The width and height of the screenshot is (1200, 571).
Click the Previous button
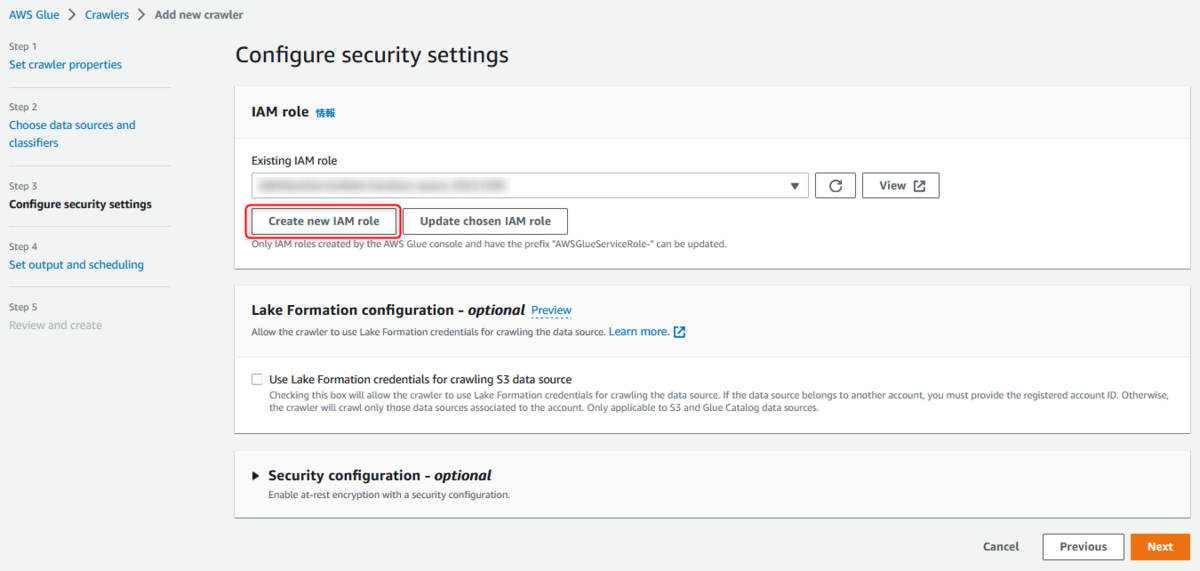click(x=1083, y=547)
